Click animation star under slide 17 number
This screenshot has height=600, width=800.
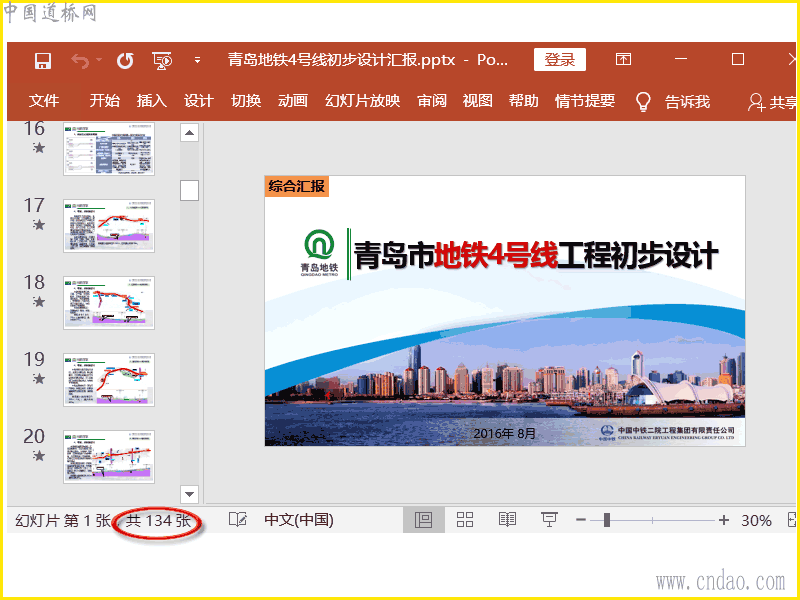coord(39,225)
